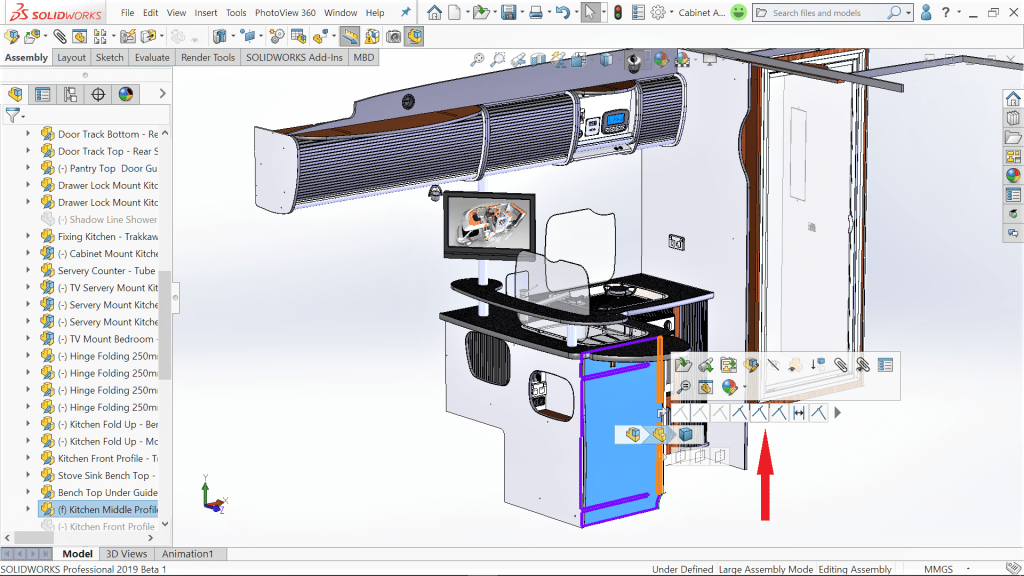1024x576 pixels.
Task: Expand the Stove Sink Bench Top node
Action: 28,475
